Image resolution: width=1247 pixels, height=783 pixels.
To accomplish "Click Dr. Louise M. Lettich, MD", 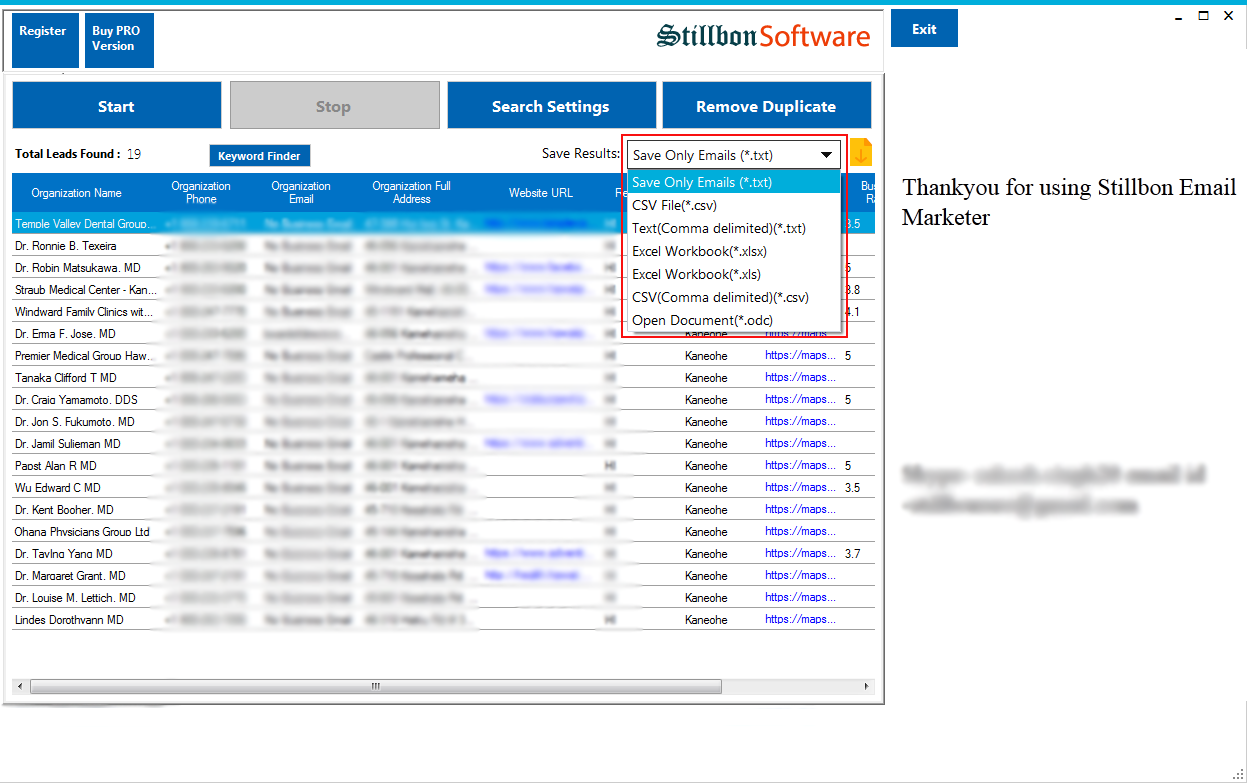I will [75, 598].
